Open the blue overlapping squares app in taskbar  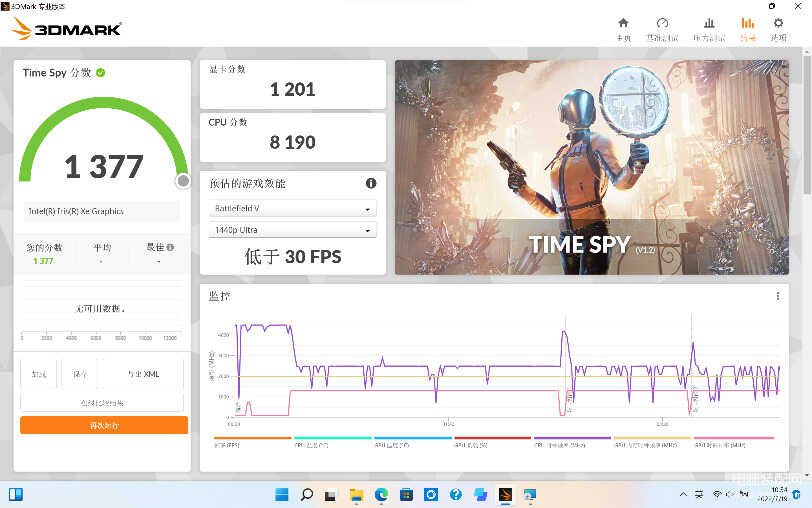481,495
